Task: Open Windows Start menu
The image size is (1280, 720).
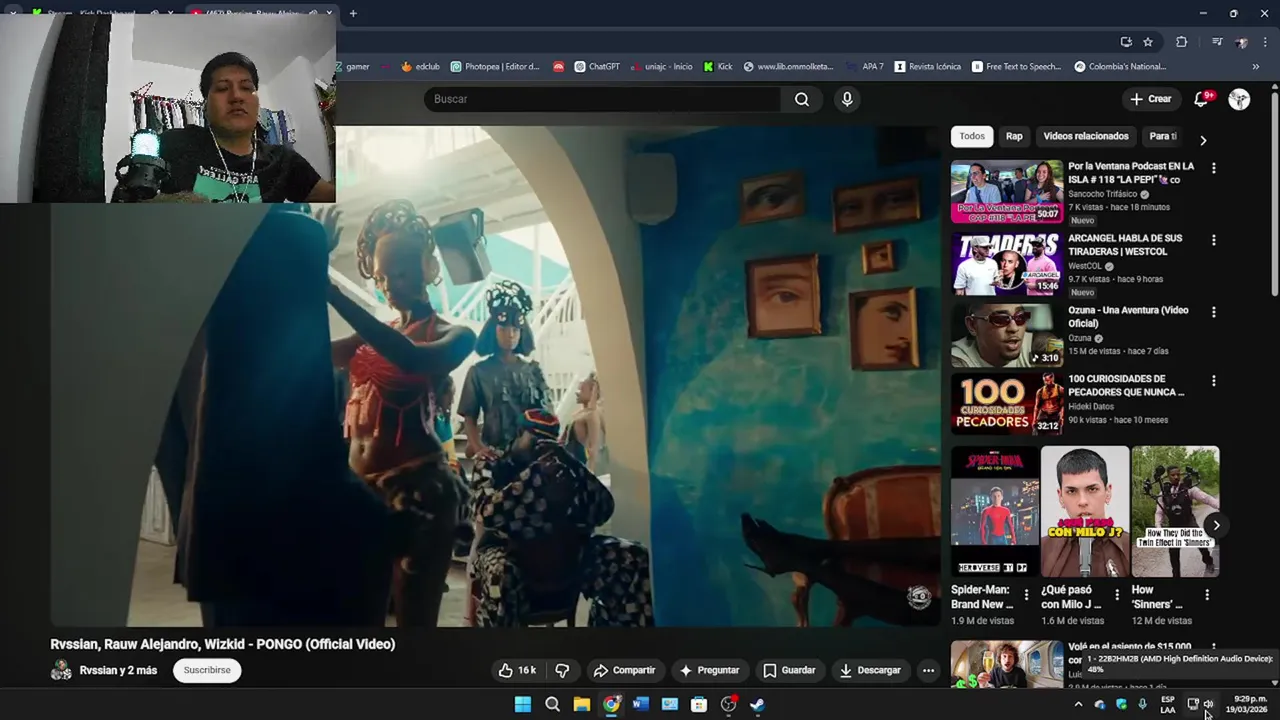Action: (523, 704)
